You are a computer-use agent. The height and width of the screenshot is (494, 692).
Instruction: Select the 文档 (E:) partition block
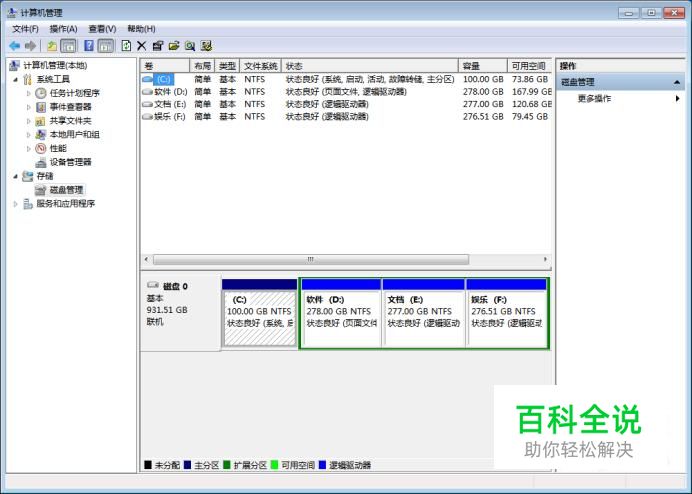click(424, 313)
